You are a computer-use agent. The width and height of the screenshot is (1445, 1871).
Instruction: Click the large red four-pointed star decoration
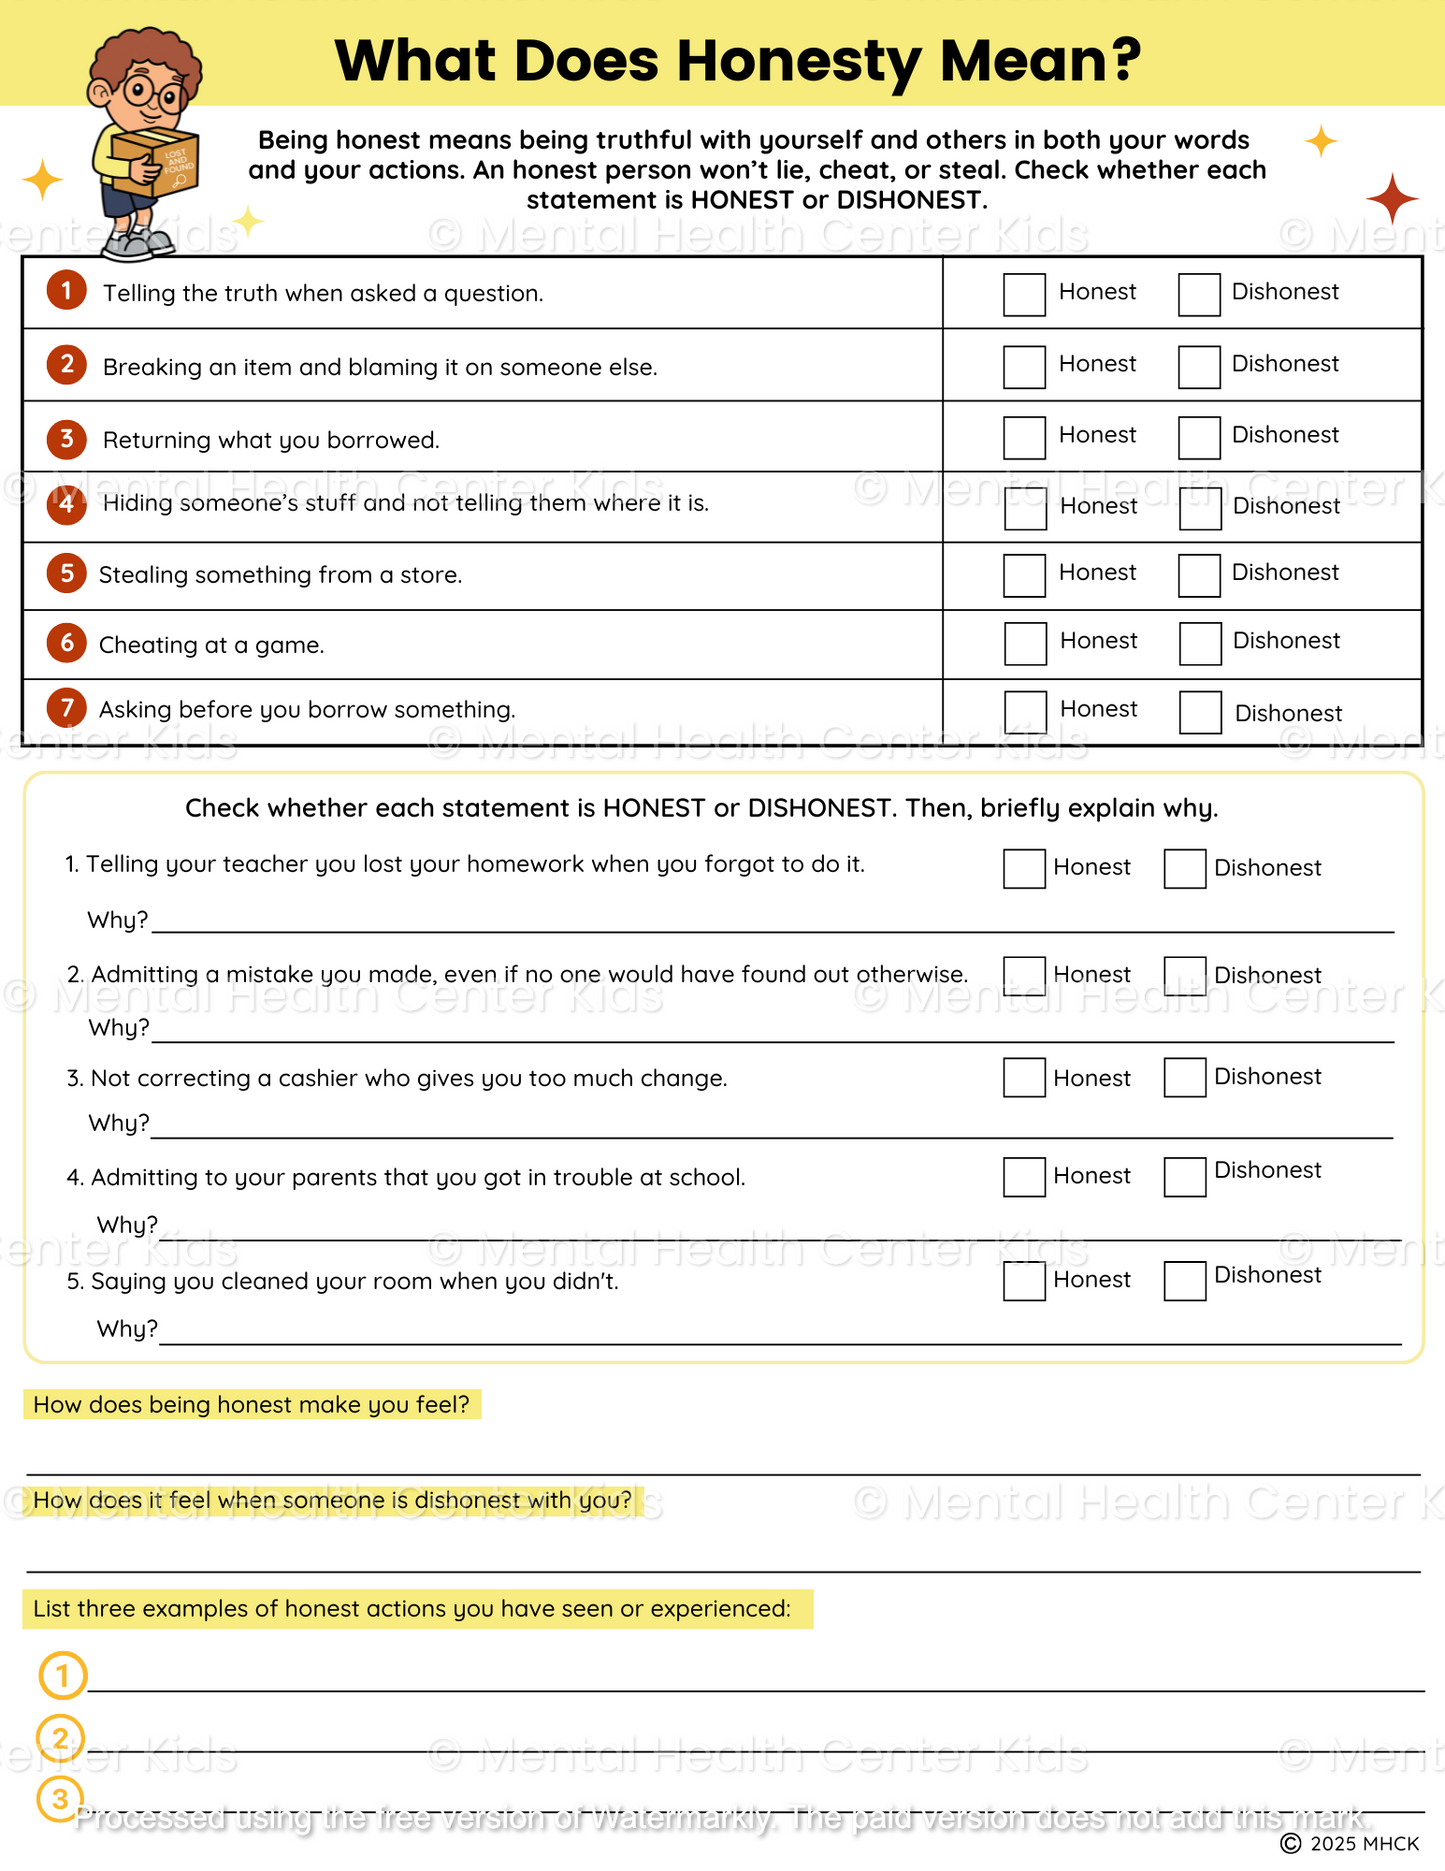click(x=1392, y=198)
